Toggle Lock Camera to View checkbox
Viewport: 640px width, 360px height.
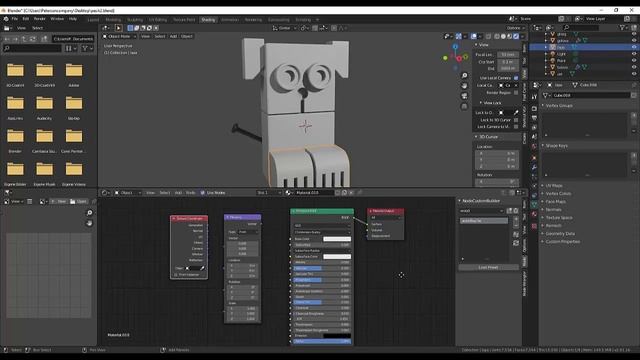tap(516, 127)
